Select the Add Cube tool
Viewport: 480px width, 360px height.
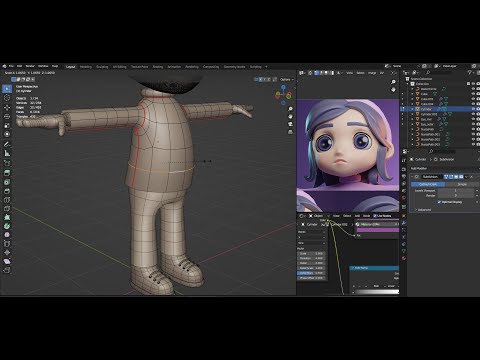[x=7, y=163]
